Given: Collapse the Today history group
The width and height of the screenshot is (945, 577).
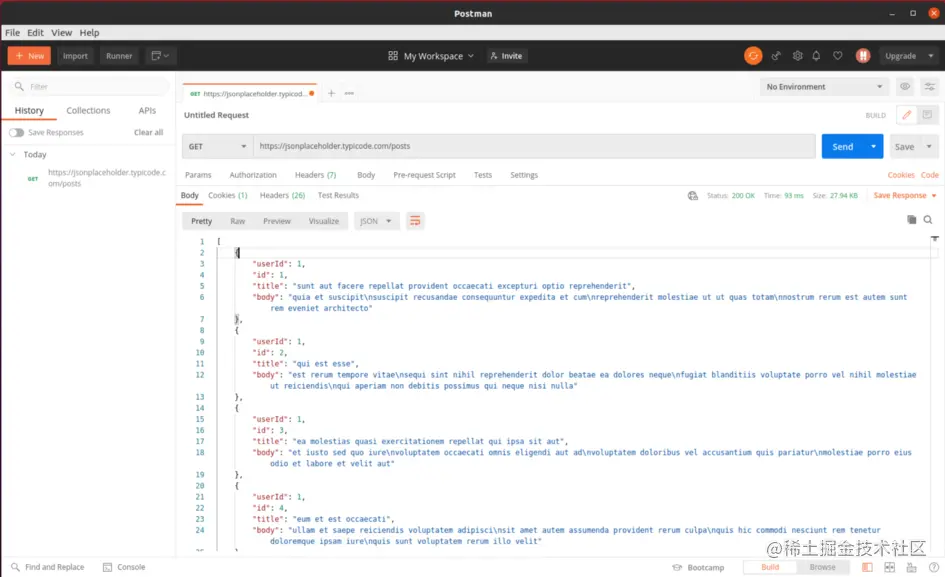Looking at the screenshot, I should pyautogui.click(x=13, y=154).
